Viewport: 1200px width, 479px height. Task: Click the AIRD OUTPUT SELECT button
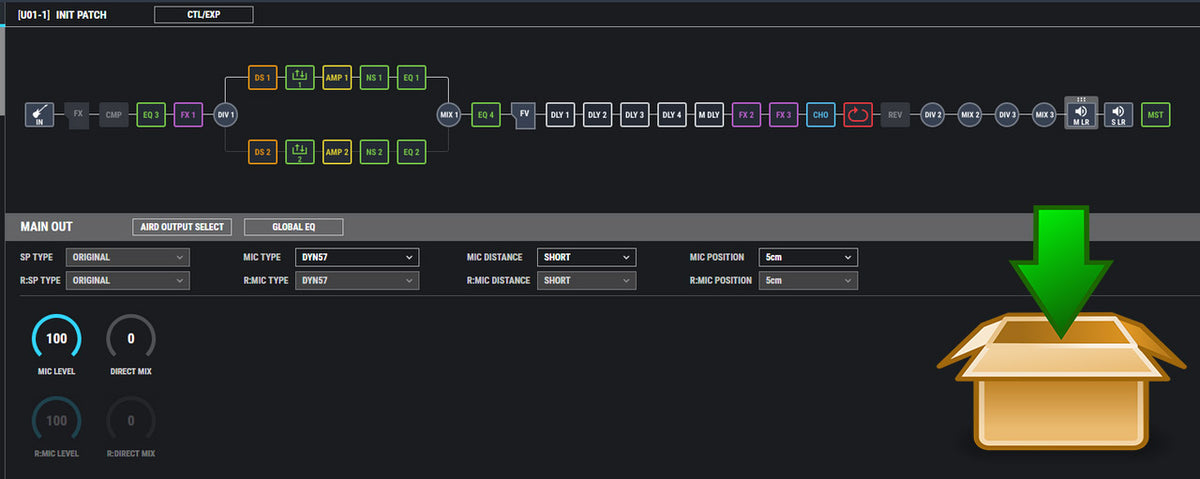182,227
